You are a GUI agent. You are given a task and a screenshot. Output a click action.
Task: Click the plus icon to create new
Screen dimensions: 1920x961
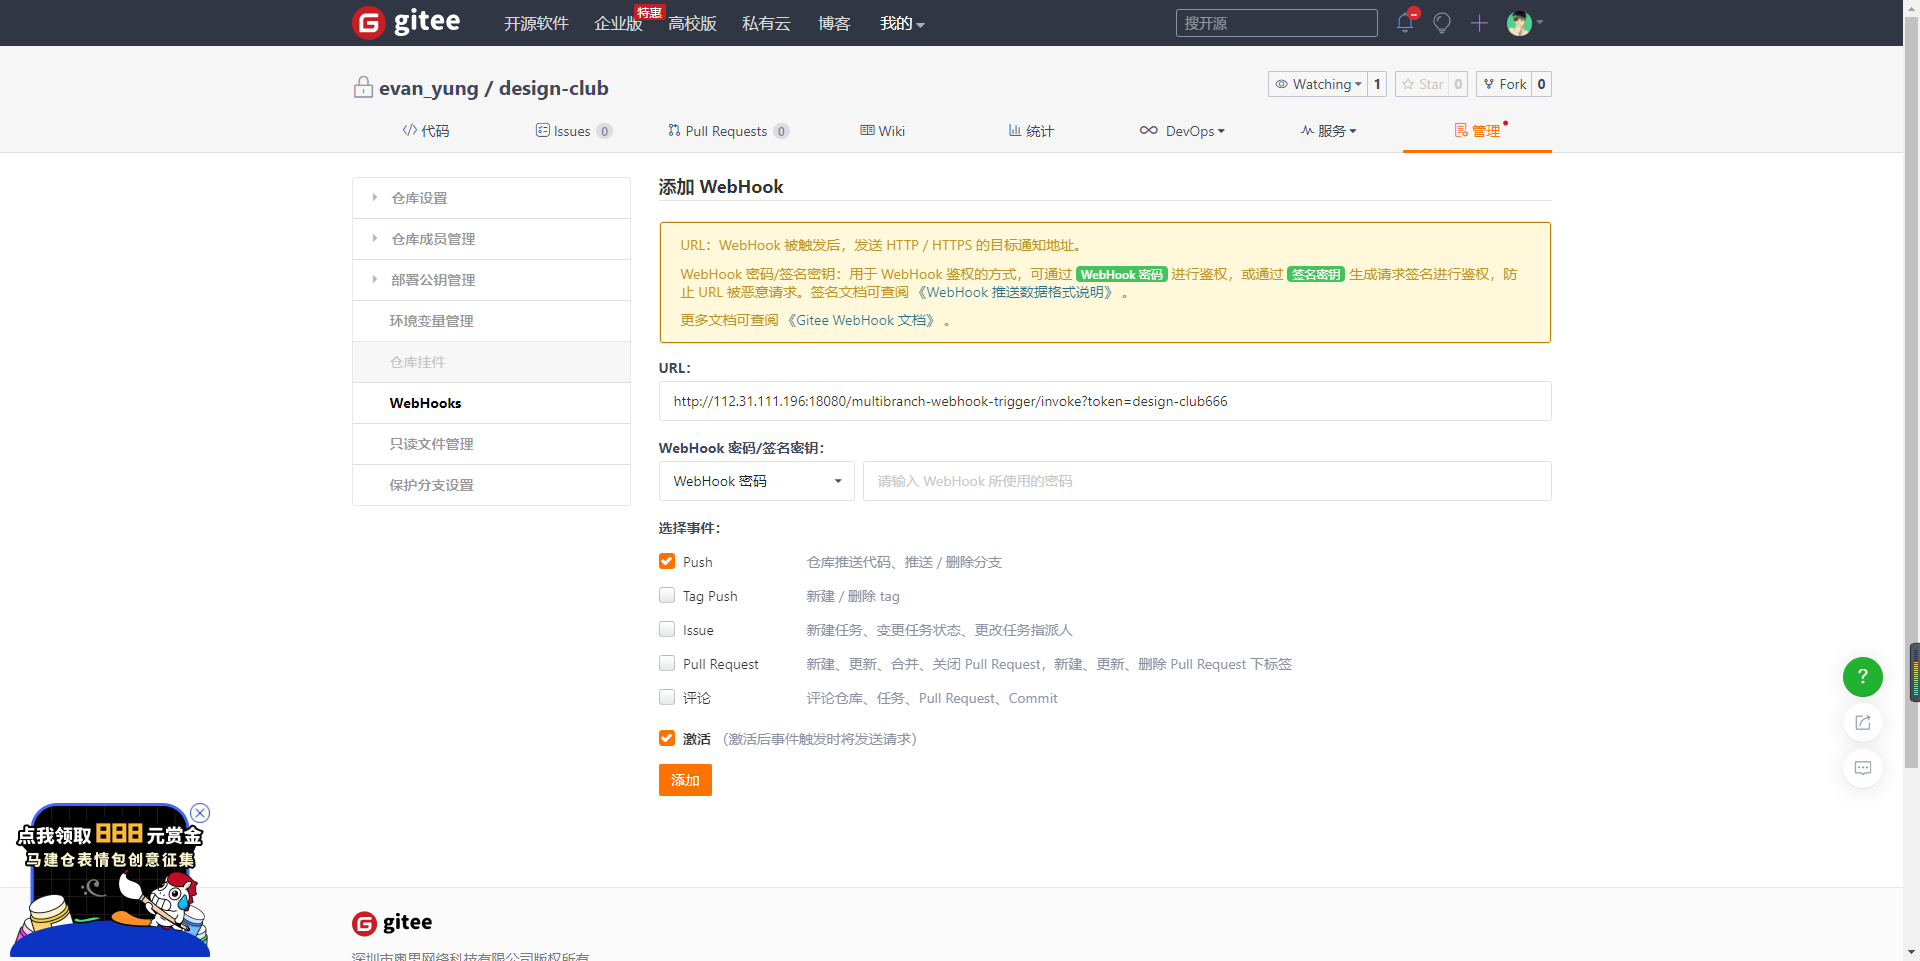click(1479, 23)
